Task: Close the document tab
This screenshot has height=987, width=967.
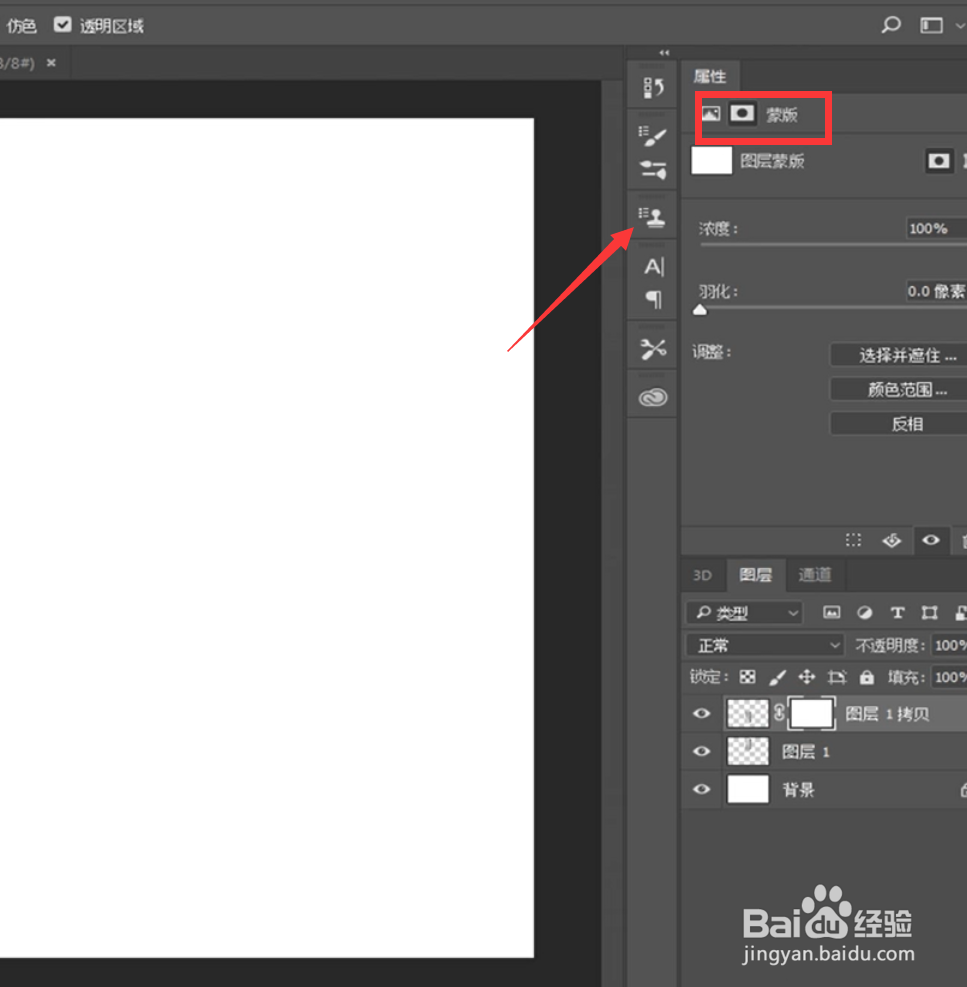Action: (x=51, y=63)
